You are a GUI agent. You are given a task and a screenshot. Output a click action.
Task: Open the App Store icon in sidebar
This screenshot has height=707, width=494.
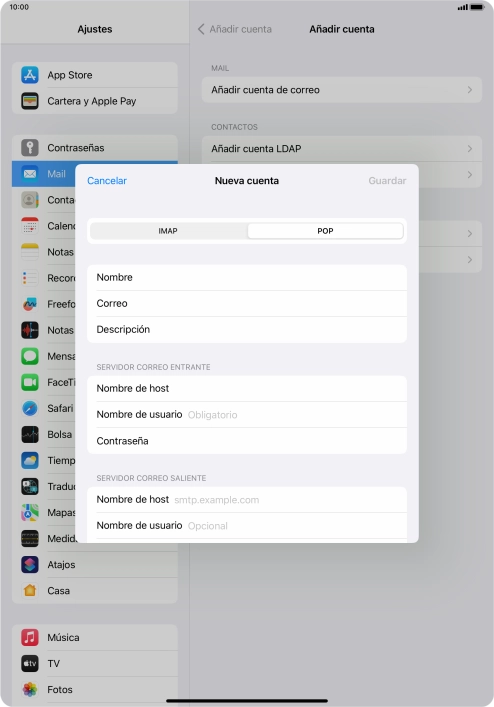point(30,75)
